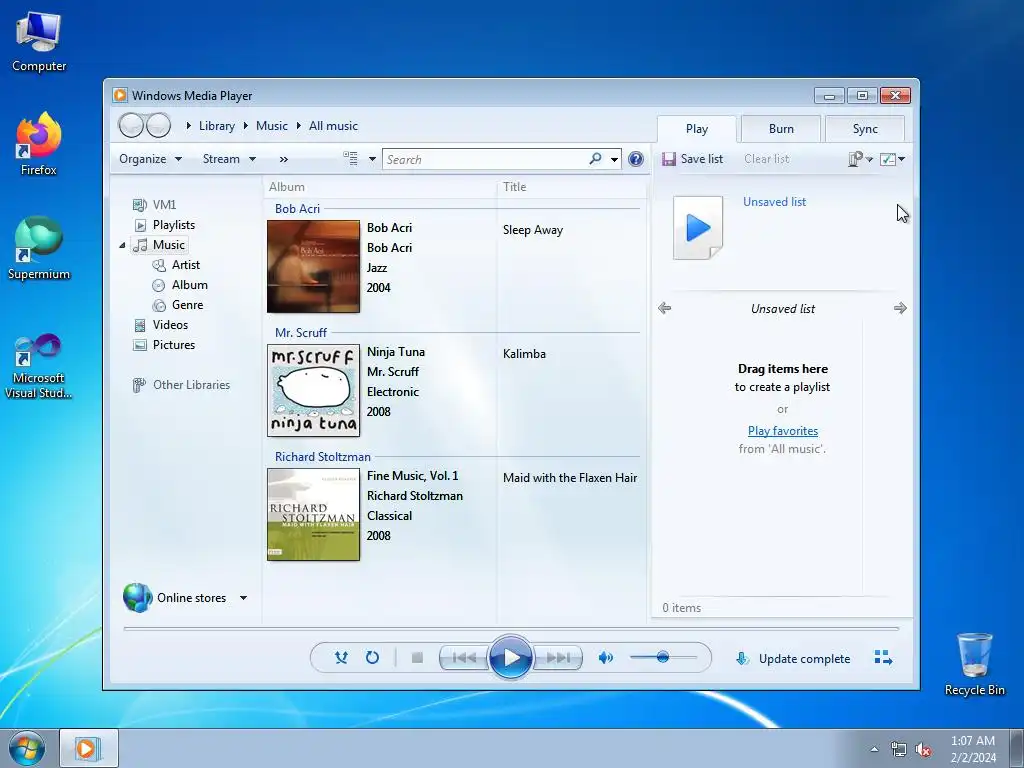The image size is (1024, 768).
Task: Select the song Sleep Away
Action: [533, 230]
